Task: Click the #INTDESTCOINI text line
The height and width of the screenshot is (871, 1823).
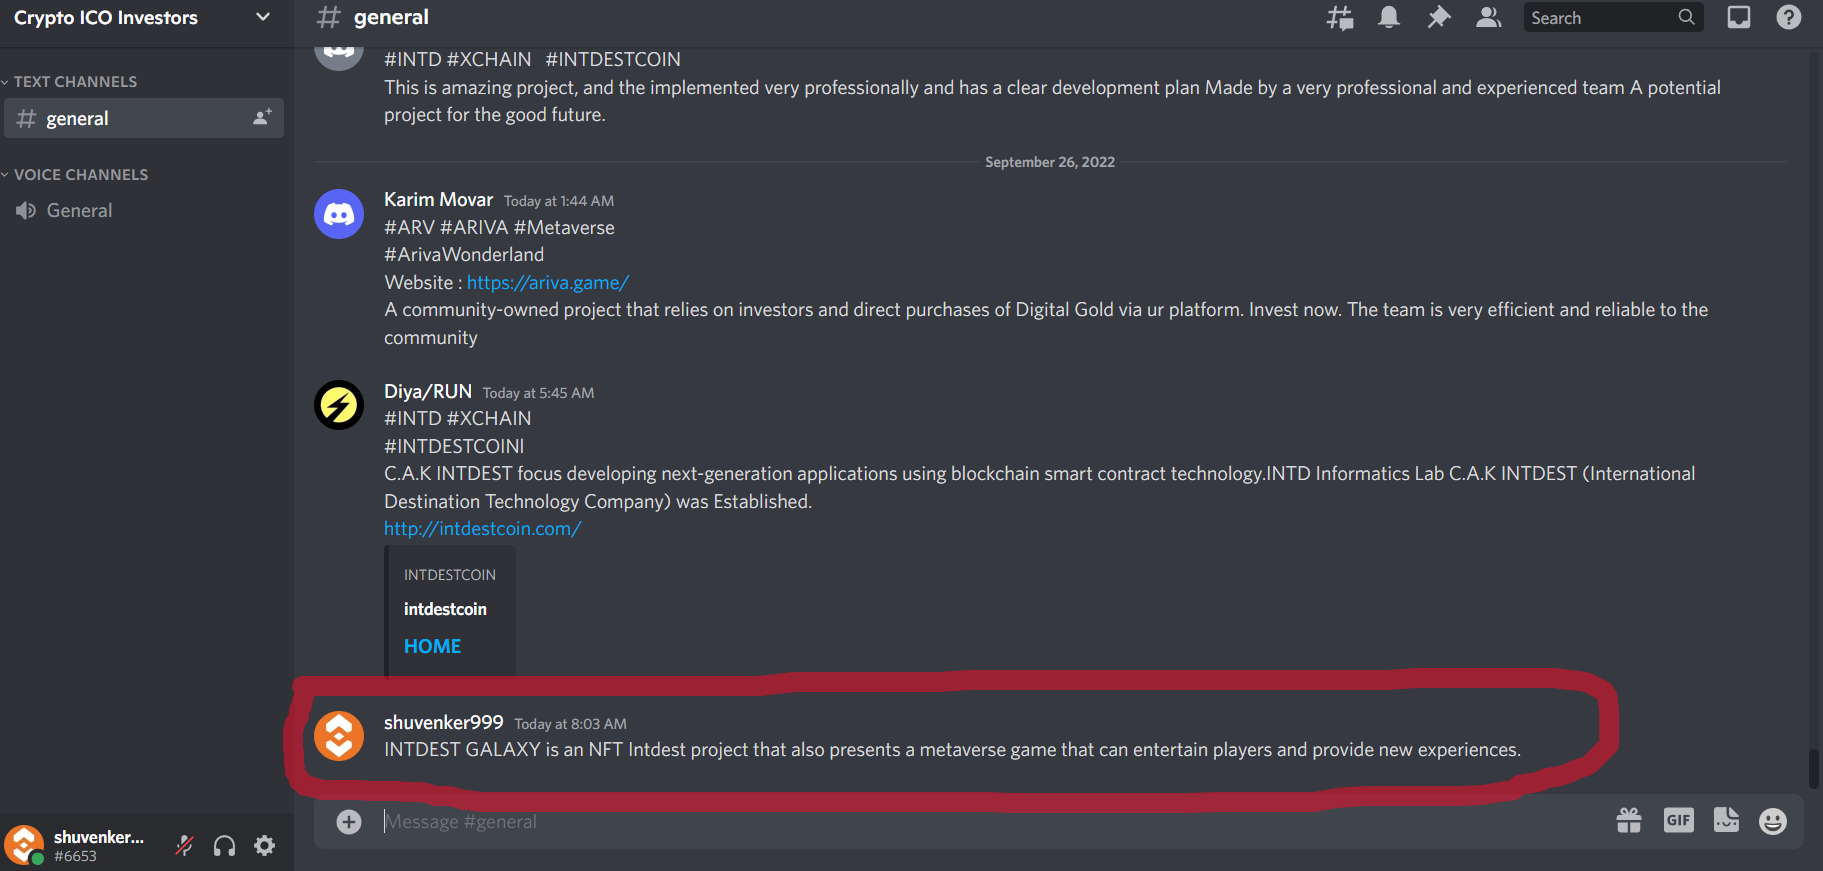Action: tap(454, 447)
